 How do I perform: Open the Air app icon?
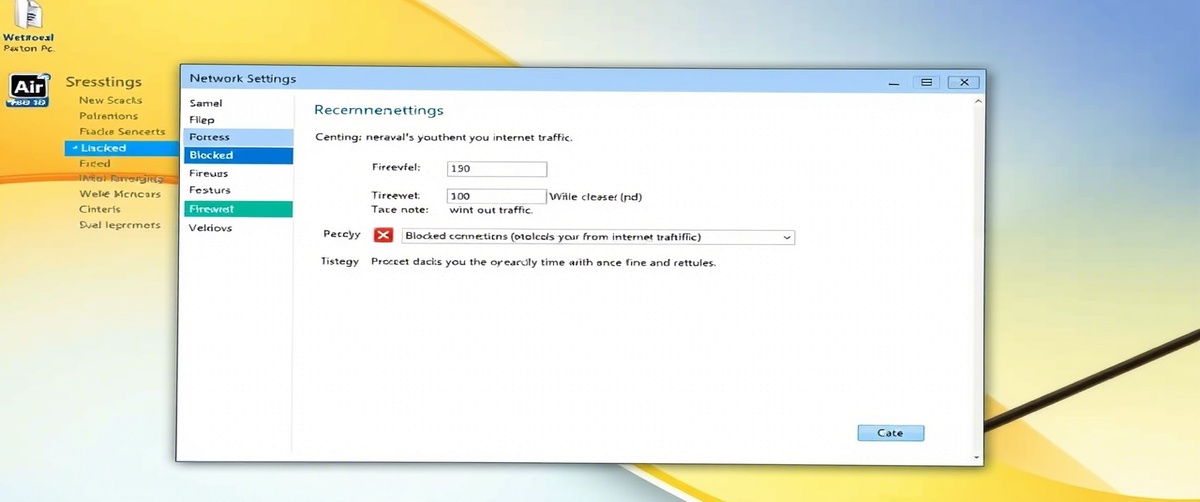[x=27, y=90]
